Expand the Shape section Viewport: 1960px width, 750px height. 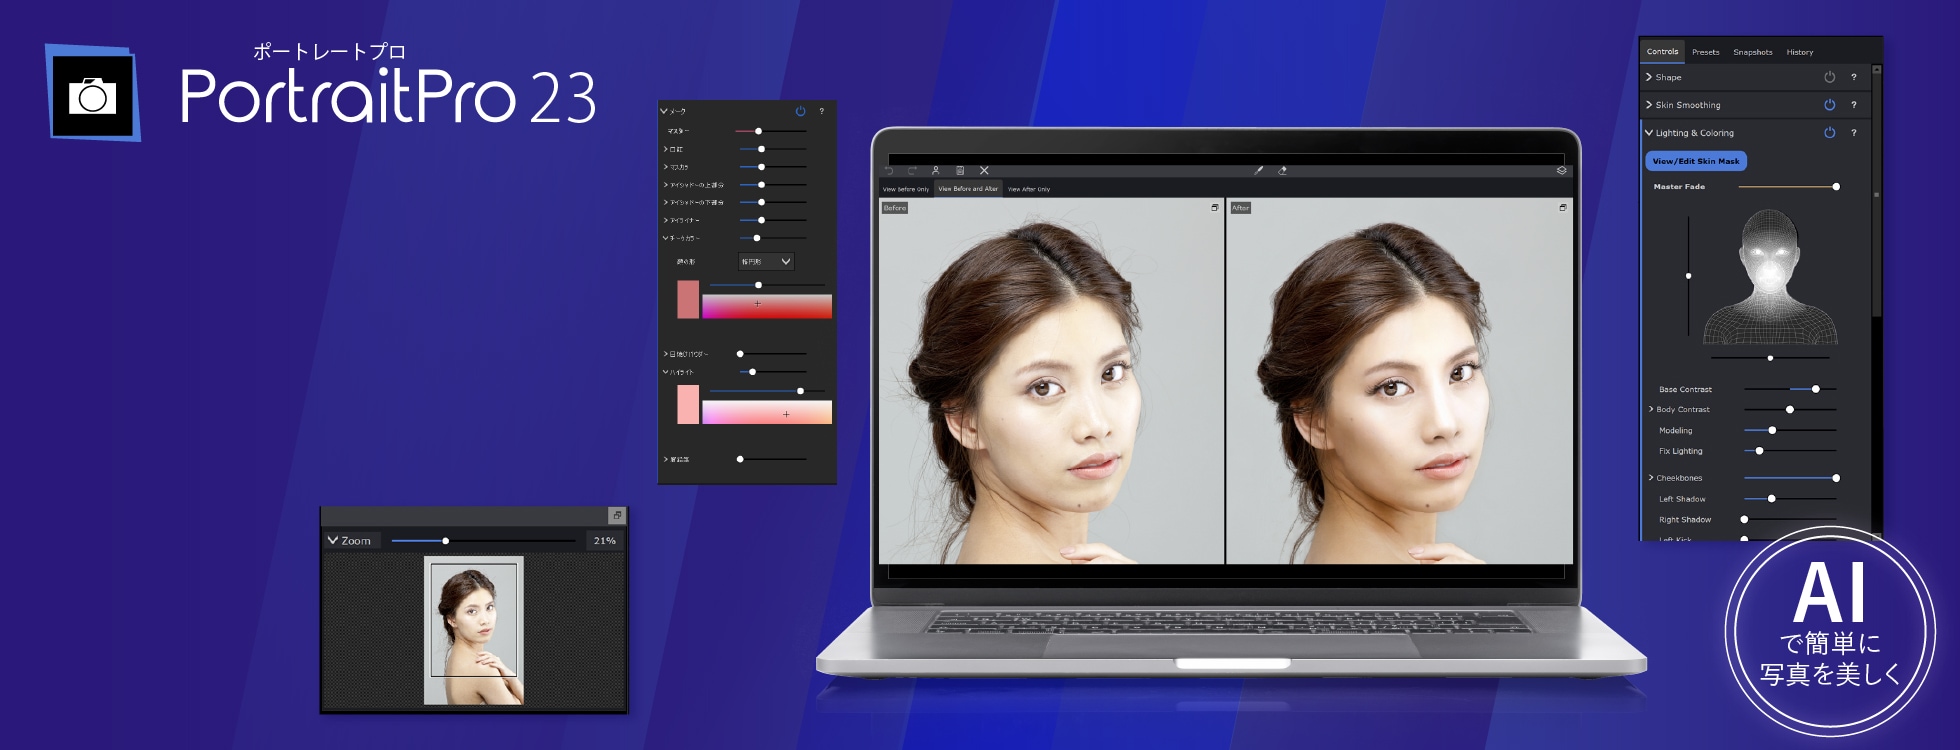coord(1649,77)
